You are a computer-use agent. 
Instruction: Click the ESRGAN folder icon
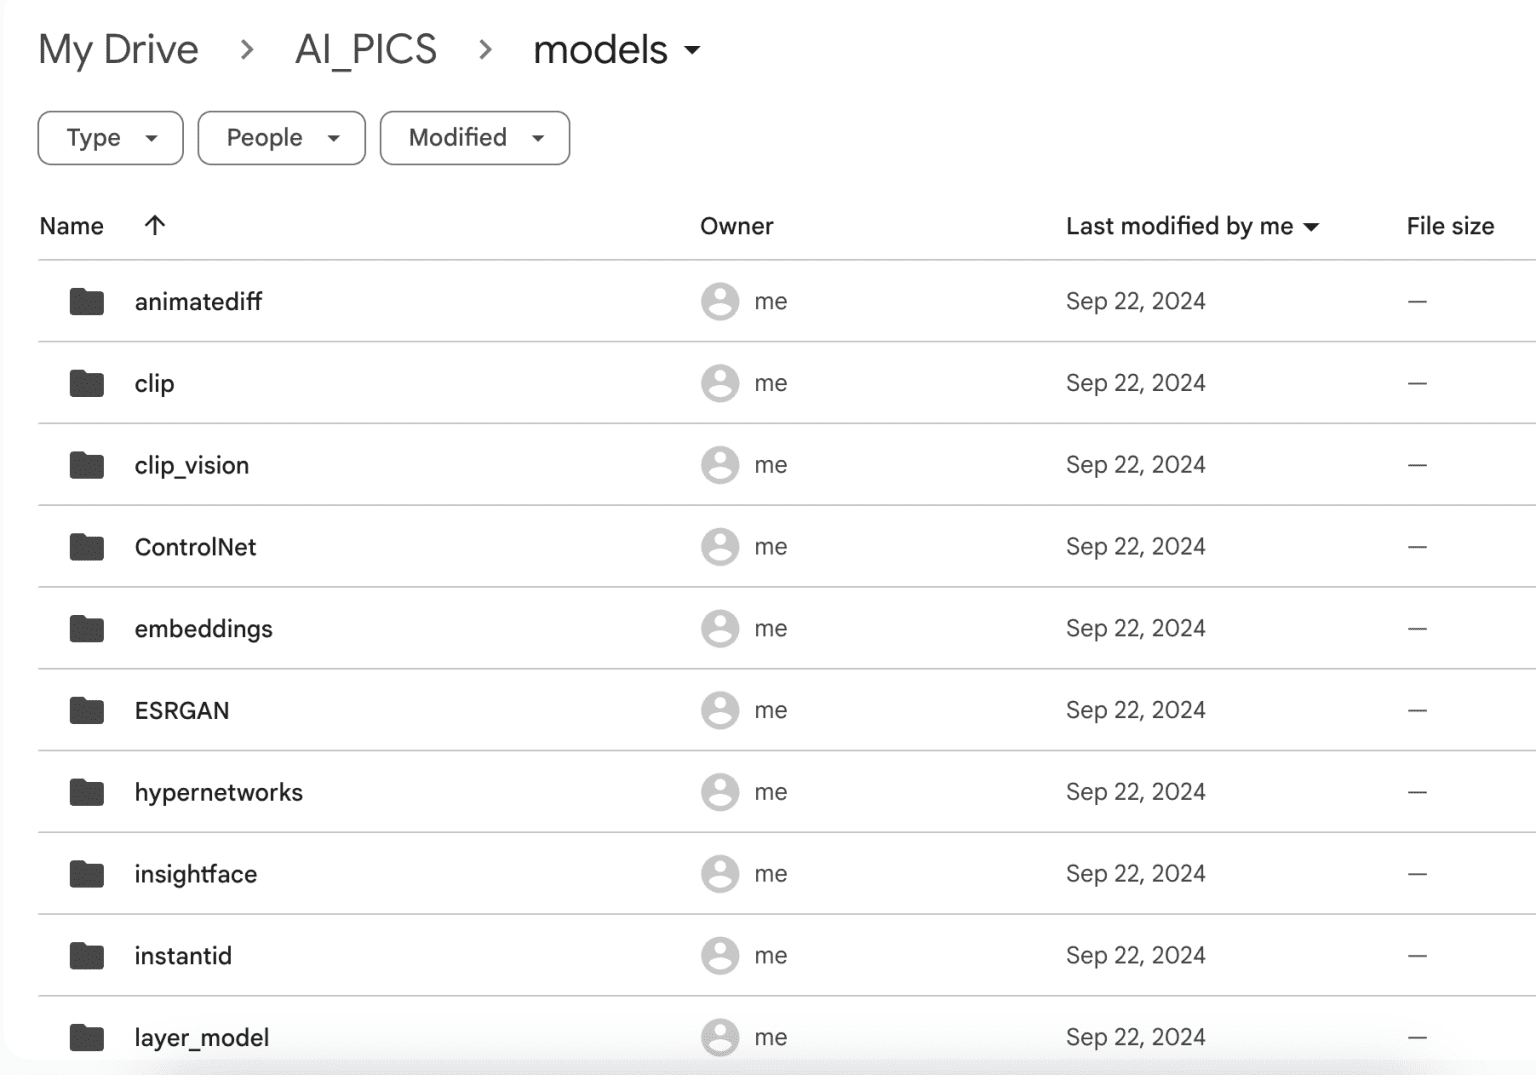tap(87, 711)
